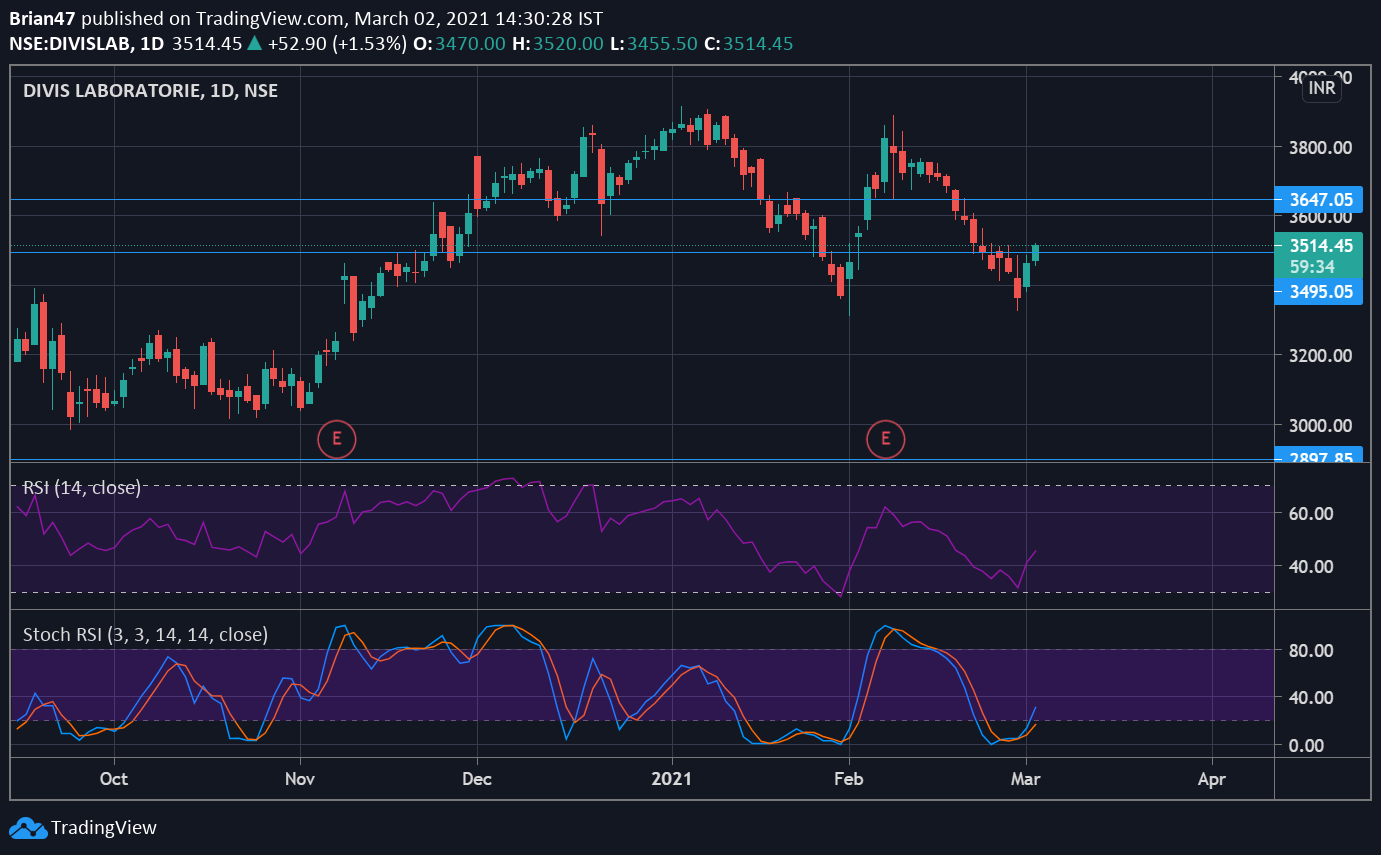The image size is (1381, 855).
Task: Click the H:3520.00 high value in header
Action: [x=557, y=43]
